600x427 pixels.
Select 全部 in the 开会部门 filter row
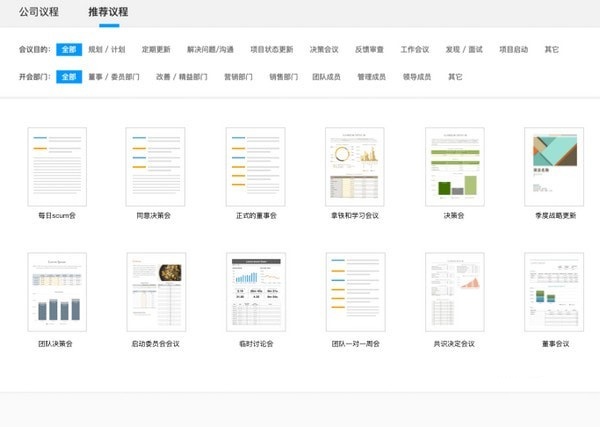69,76
